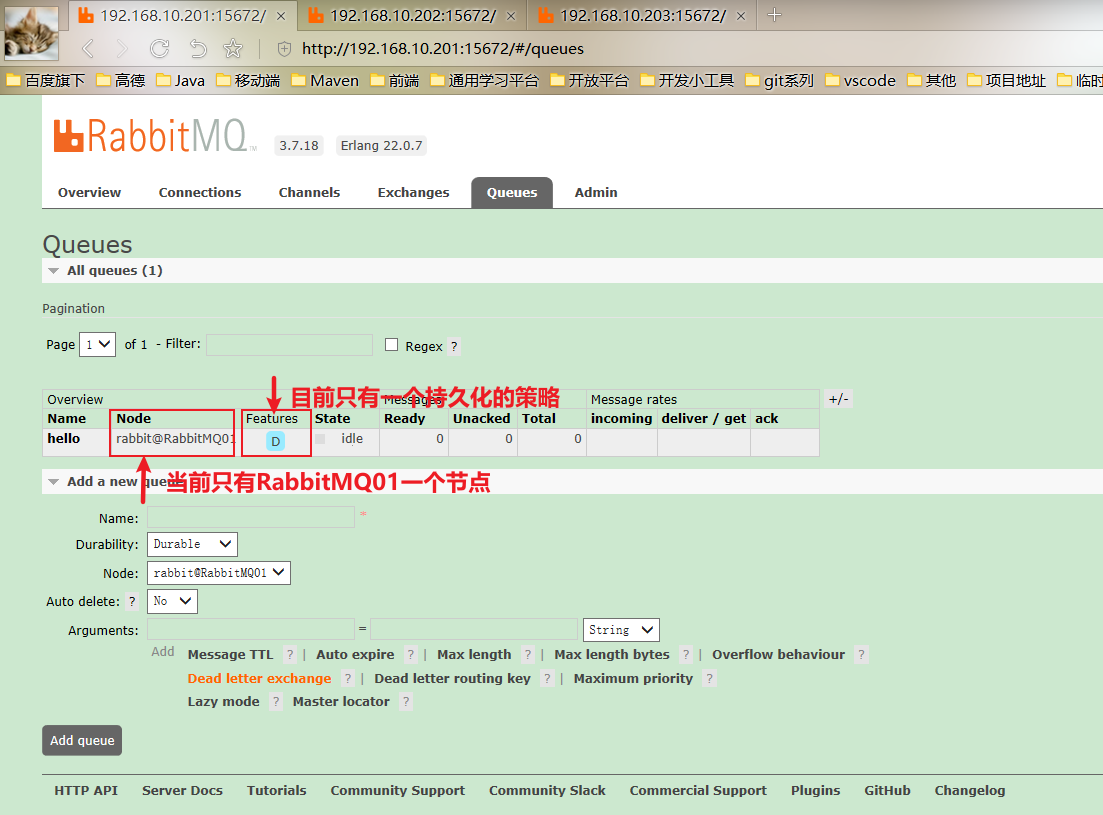Open a new browser tab with plus icon
This screenshot has height=815, width=1103.
click(774, 15)
